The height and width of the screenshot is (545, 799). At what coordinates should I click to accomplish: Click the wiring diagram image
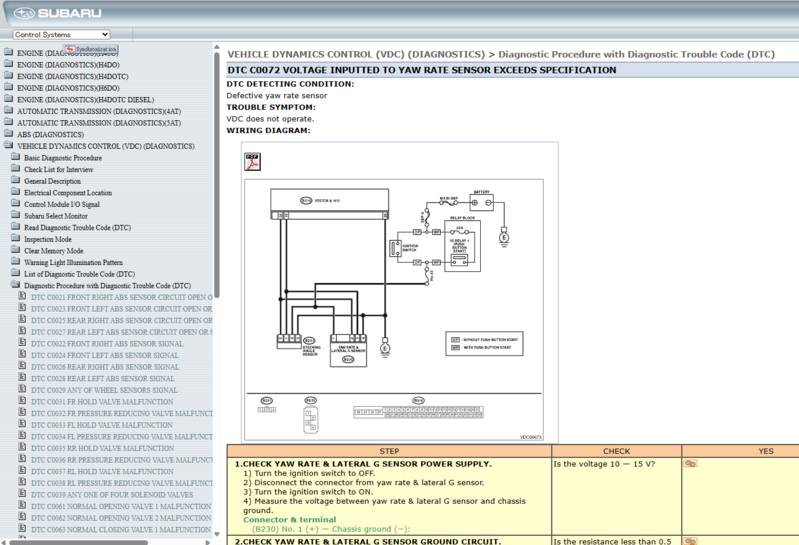point(394,310)
